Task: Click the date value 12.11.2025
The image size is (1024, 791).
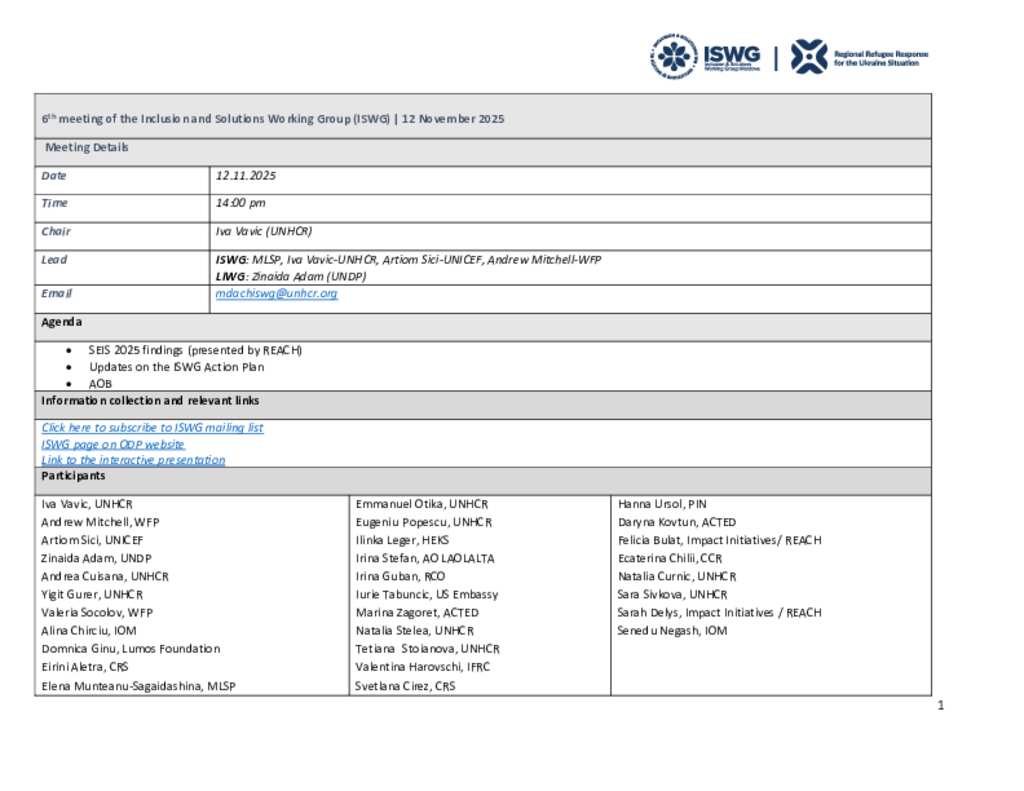Action: 246,176
